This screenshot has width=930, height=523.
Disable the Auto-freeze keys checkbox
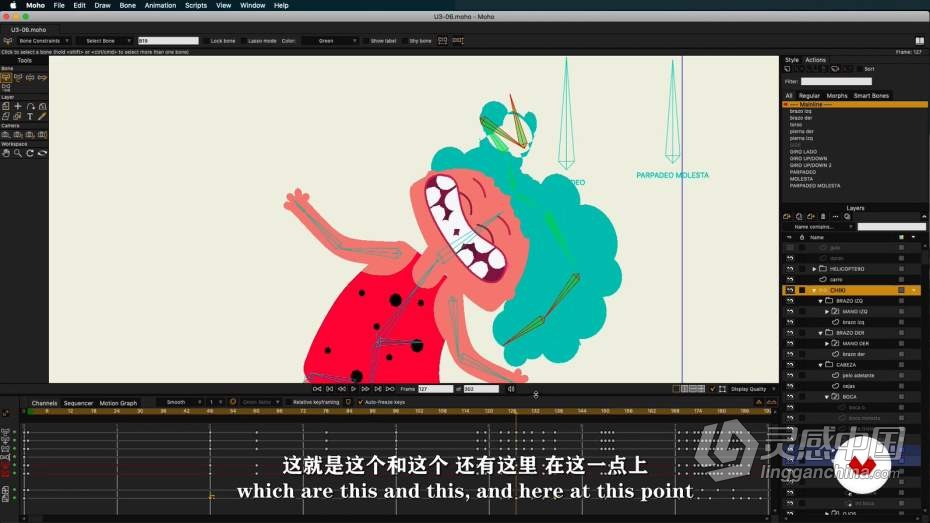click(x=360, y=402)
